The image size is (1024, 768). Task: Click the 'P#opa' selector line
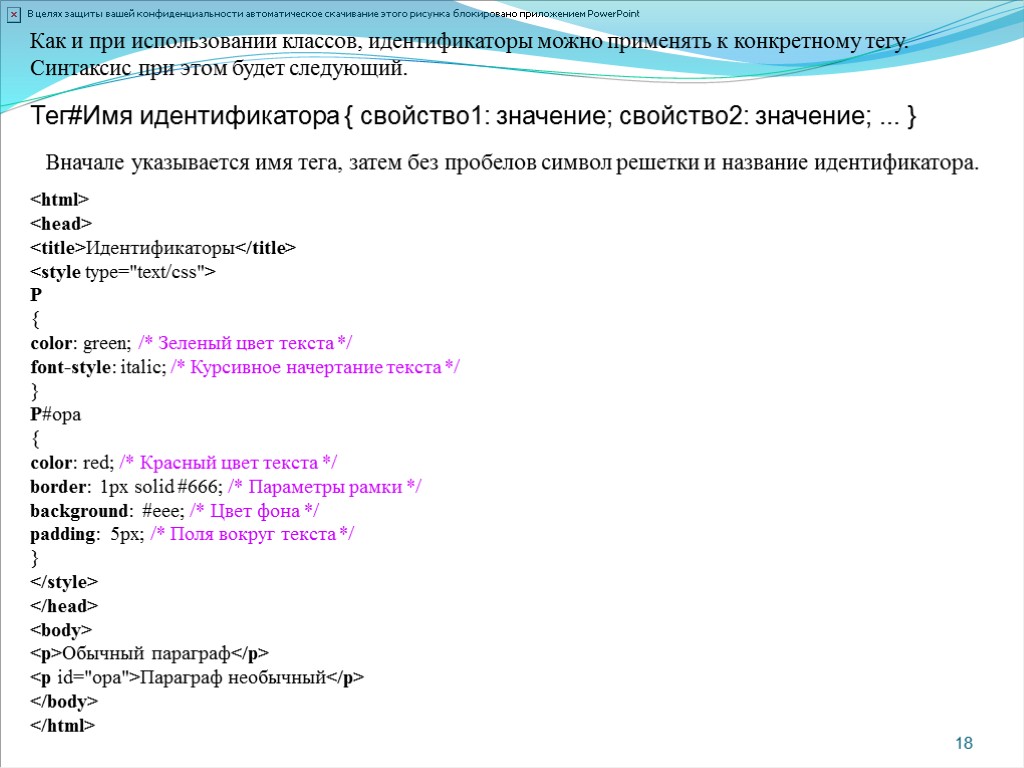(56, 415)
